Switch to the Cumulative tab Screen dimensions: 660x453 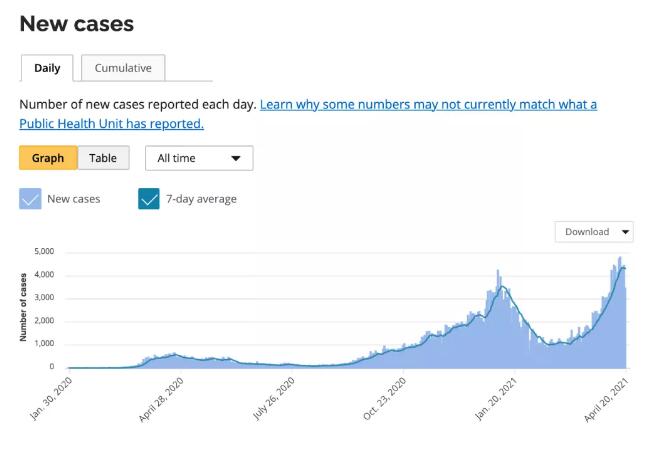(x=123, y=68)
